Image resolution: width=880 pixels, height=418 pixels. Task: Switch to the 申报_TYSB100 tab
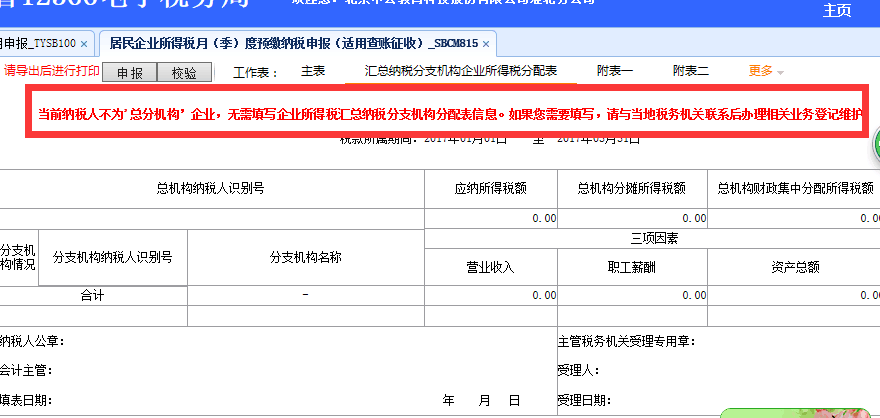point(38,44)
